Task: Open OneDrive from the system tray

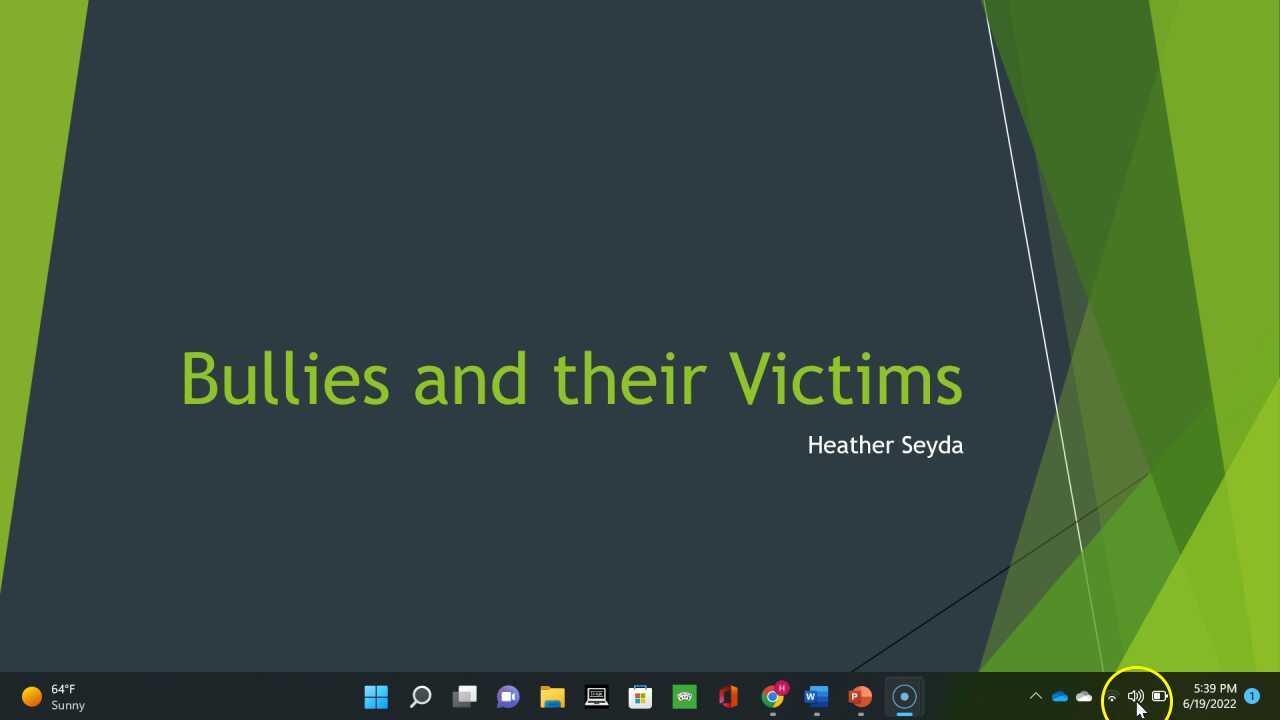Action: (x=1060, y=696)
